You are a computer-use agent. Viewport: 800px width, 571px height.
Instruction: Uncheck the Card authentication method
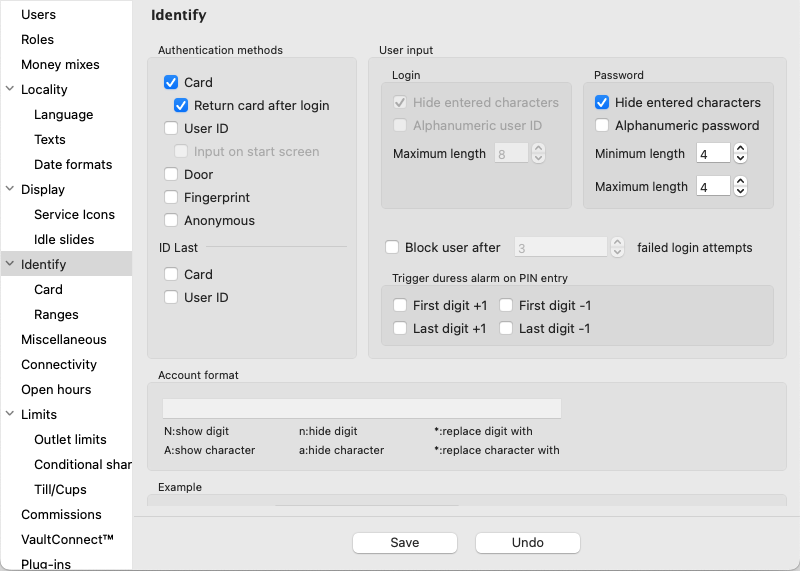(x=171, y=83)
